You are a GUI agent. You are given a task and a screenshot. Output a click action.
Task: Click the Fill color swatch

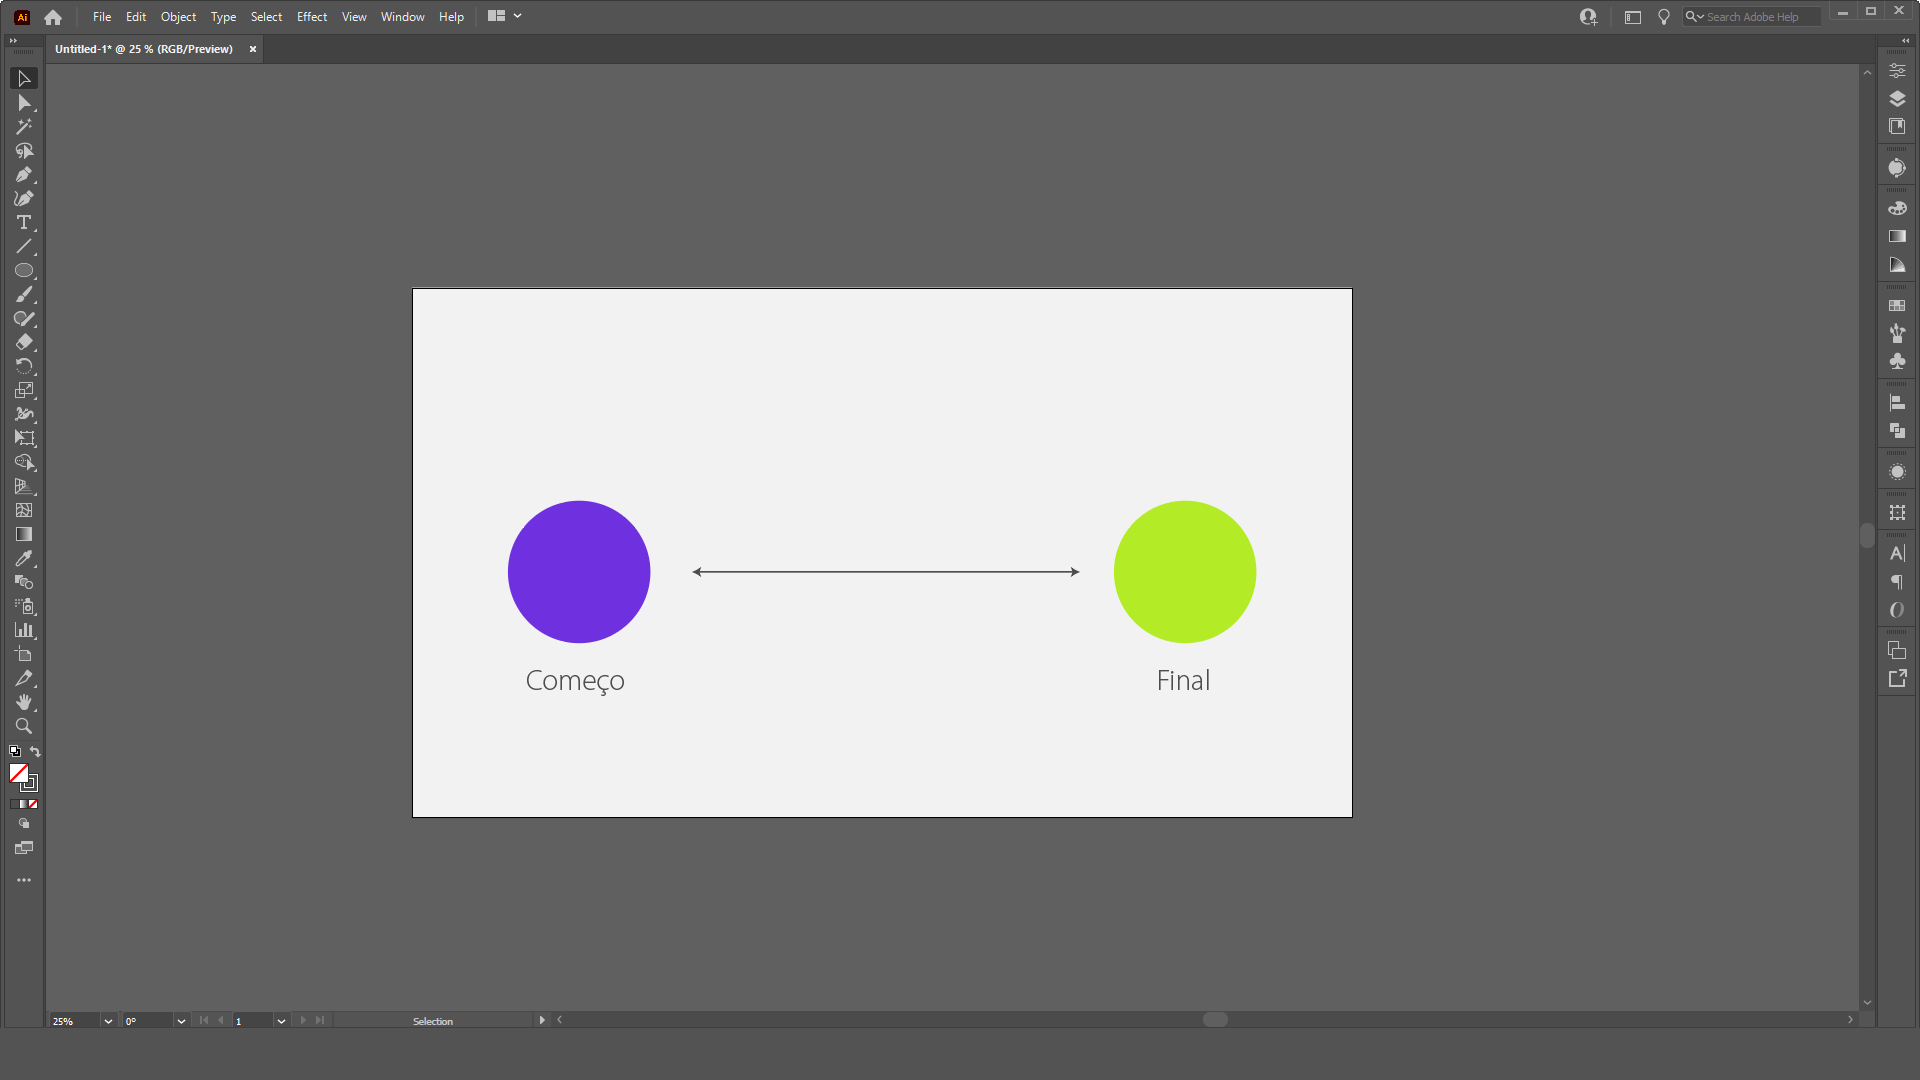(19, 773)
